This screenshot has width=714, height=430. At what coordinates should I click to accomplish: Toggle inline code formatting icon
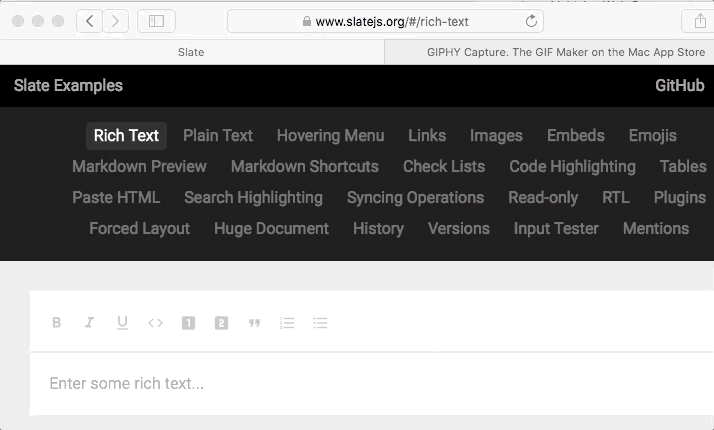pos(155,323)
